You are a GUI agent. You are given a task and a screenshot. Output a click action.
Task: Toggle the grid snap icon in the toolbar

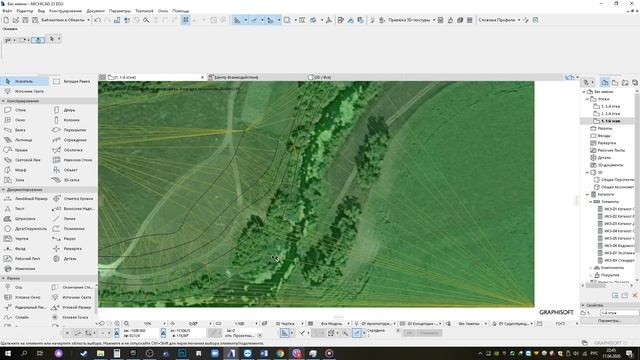pos(185,20)
